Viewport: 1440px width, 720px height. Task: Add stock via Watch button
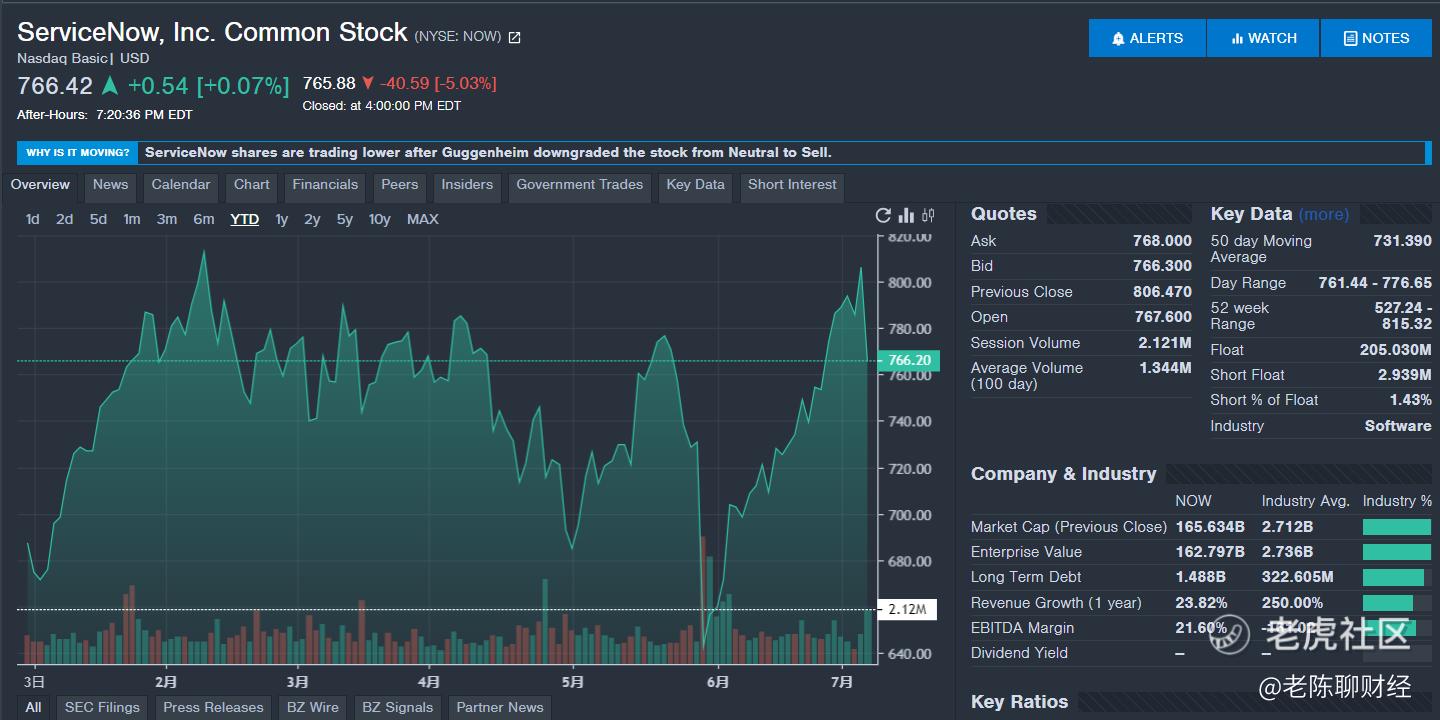[x=1263, y=38]
